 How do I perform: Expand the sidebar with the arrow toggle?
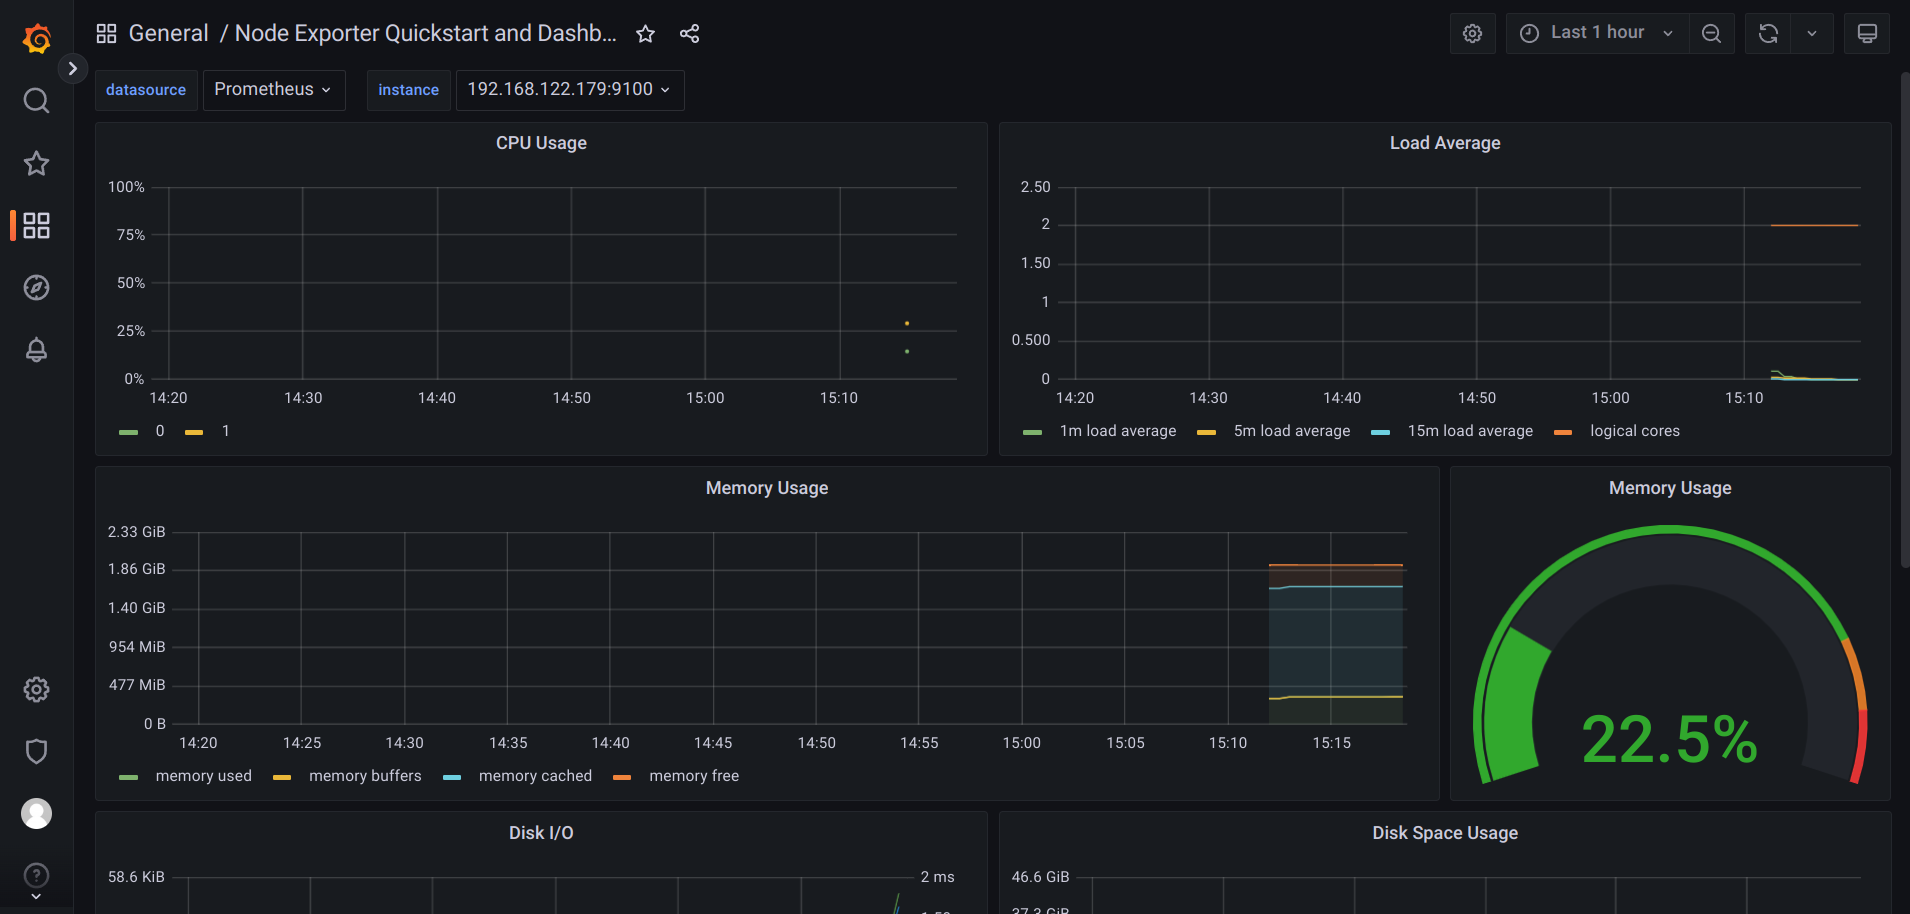tap(72, 68)
